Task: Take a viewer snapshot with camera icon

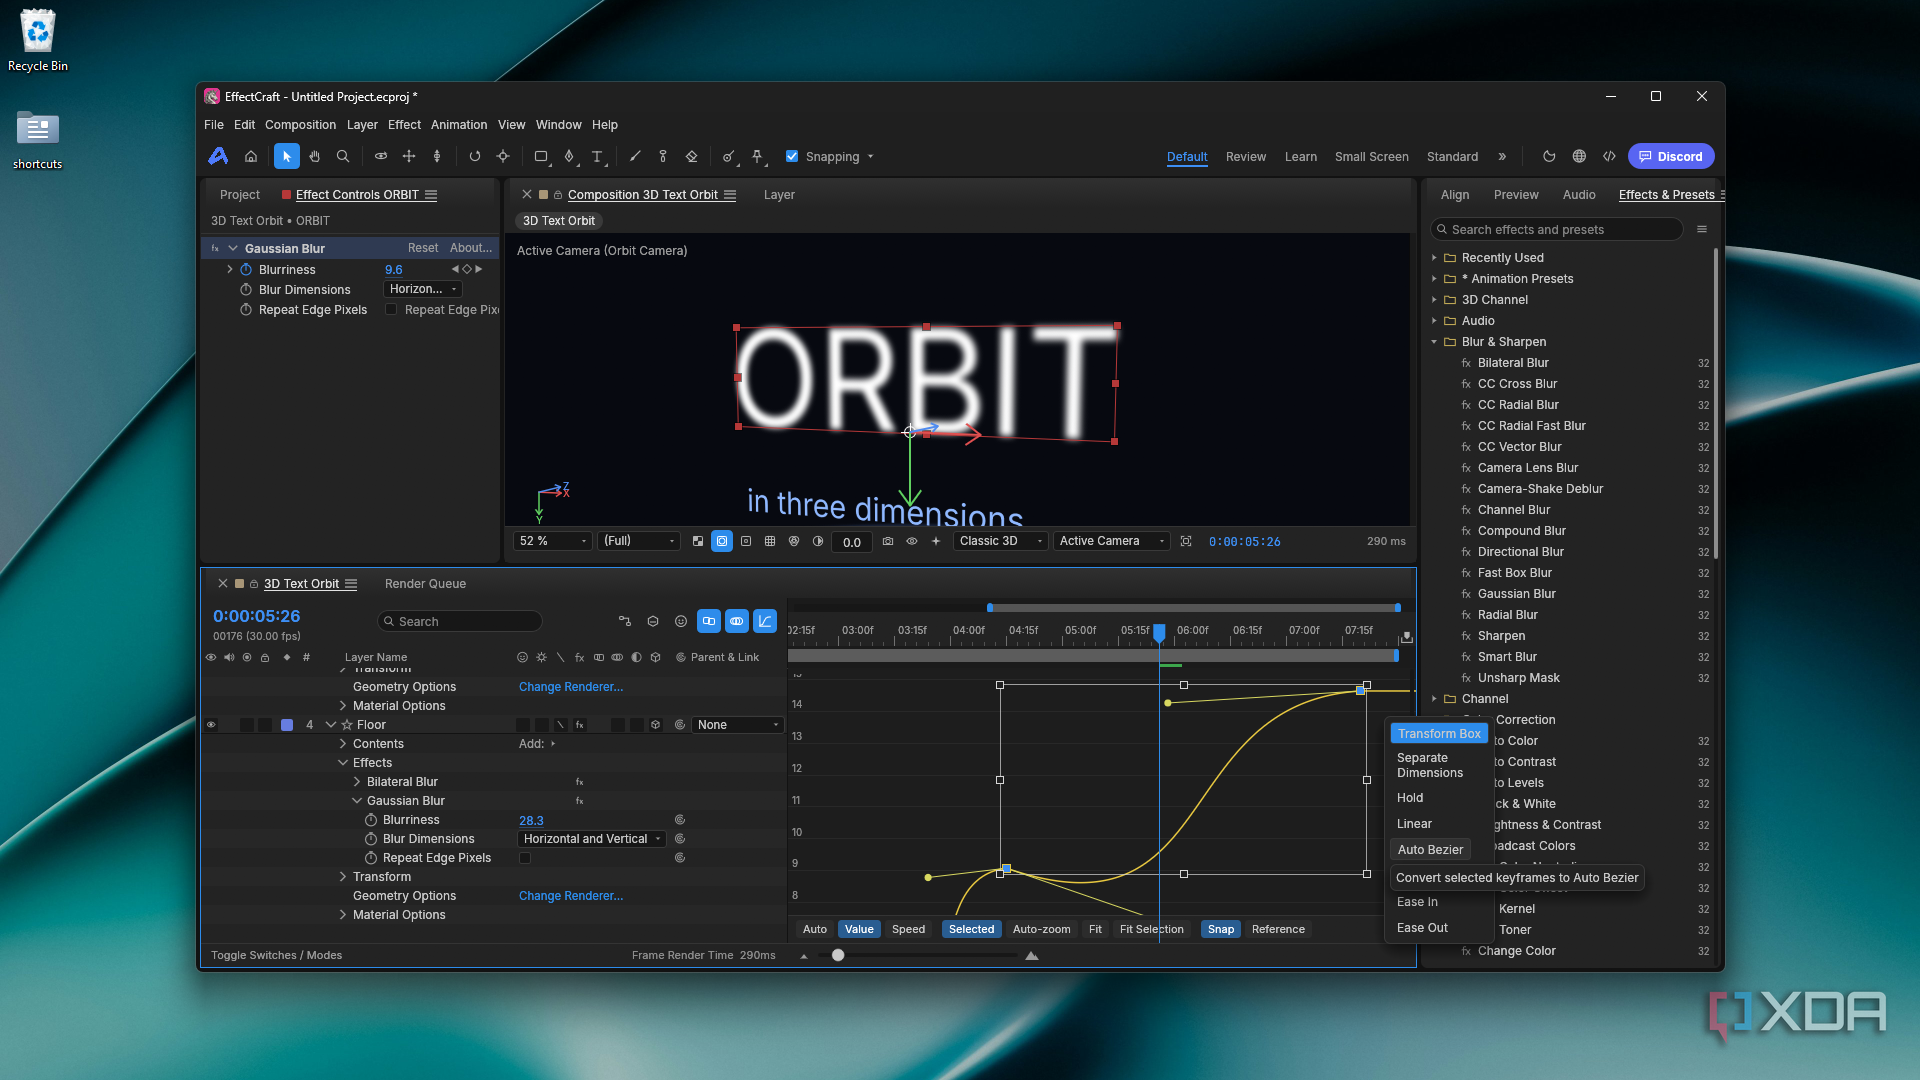Action: click(888, 541)
